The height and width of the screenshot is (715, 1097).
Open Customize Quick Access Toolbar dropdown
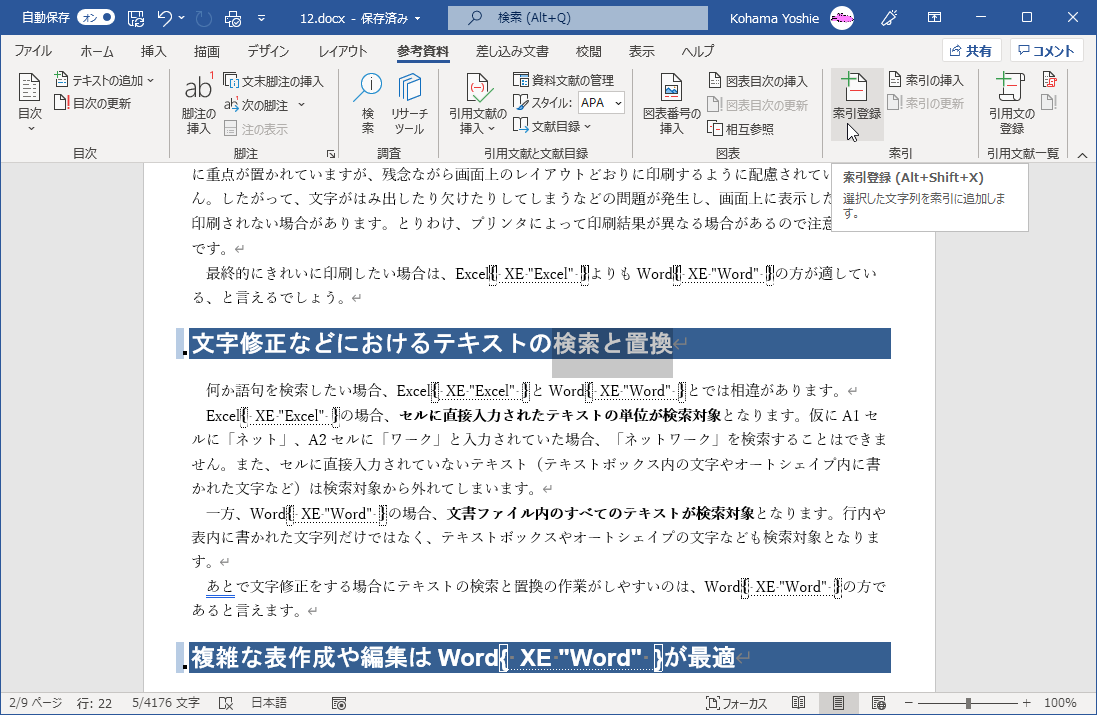click(x=261, y=18)
